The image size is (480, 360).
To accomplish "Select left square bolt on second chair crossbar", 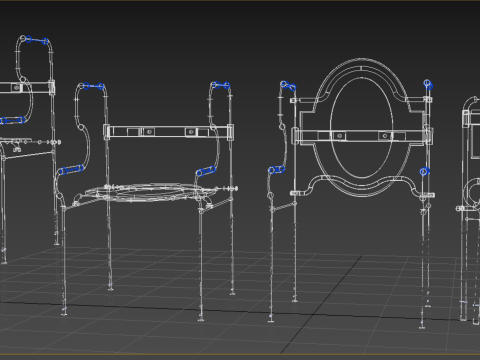I will click(149, 132).
